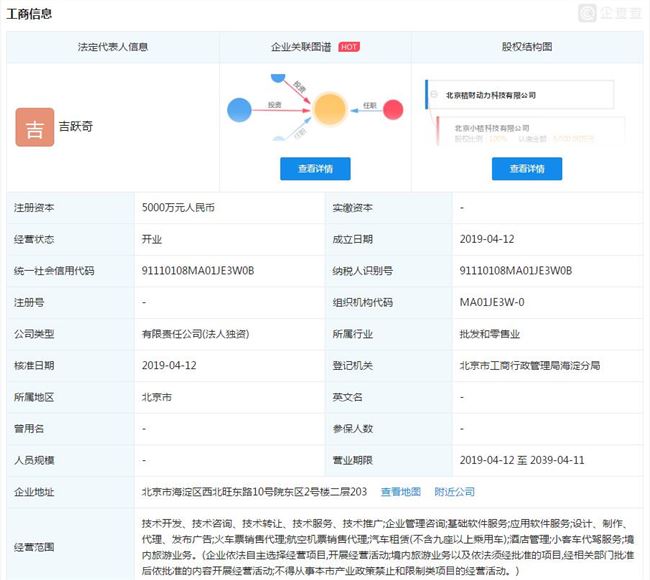Click business term 2019-04-12 至 2039-04-11

522,460
